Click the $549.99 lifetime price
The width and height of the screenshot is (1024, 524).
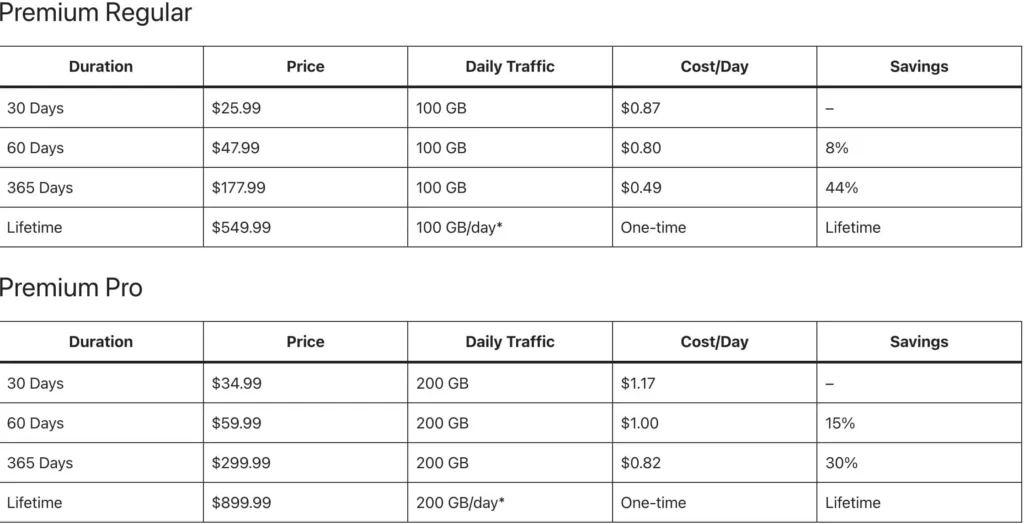(241, 228)
